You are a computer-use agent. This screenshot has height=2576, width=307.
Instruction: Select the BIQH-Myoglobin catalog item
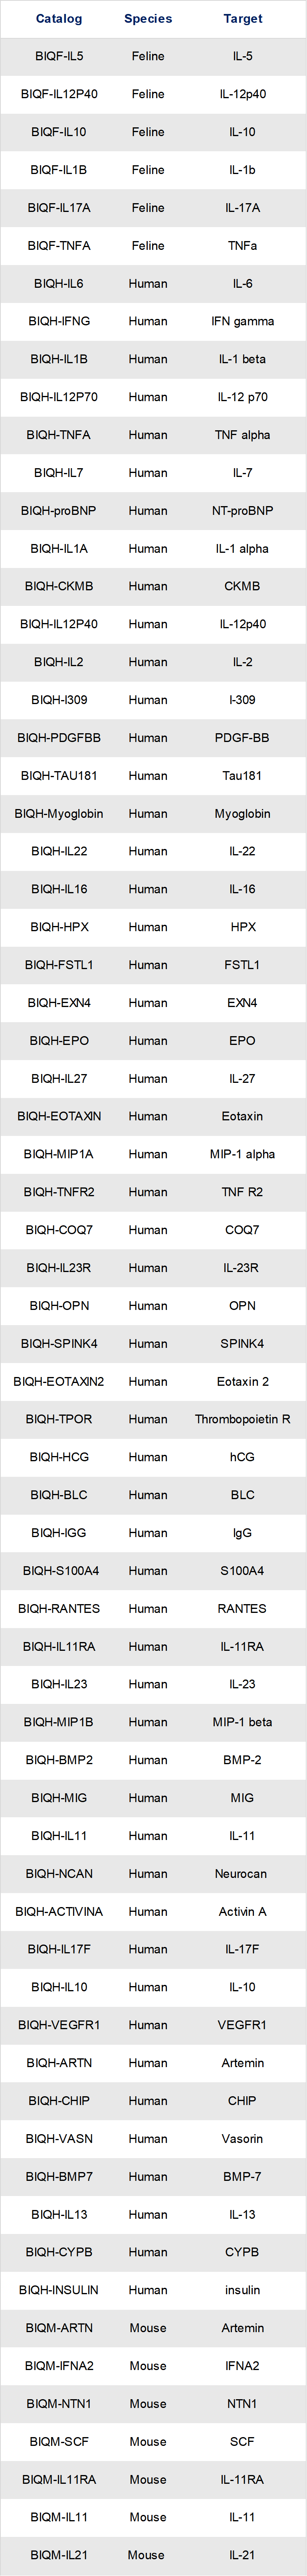click(x=59, y=813)
